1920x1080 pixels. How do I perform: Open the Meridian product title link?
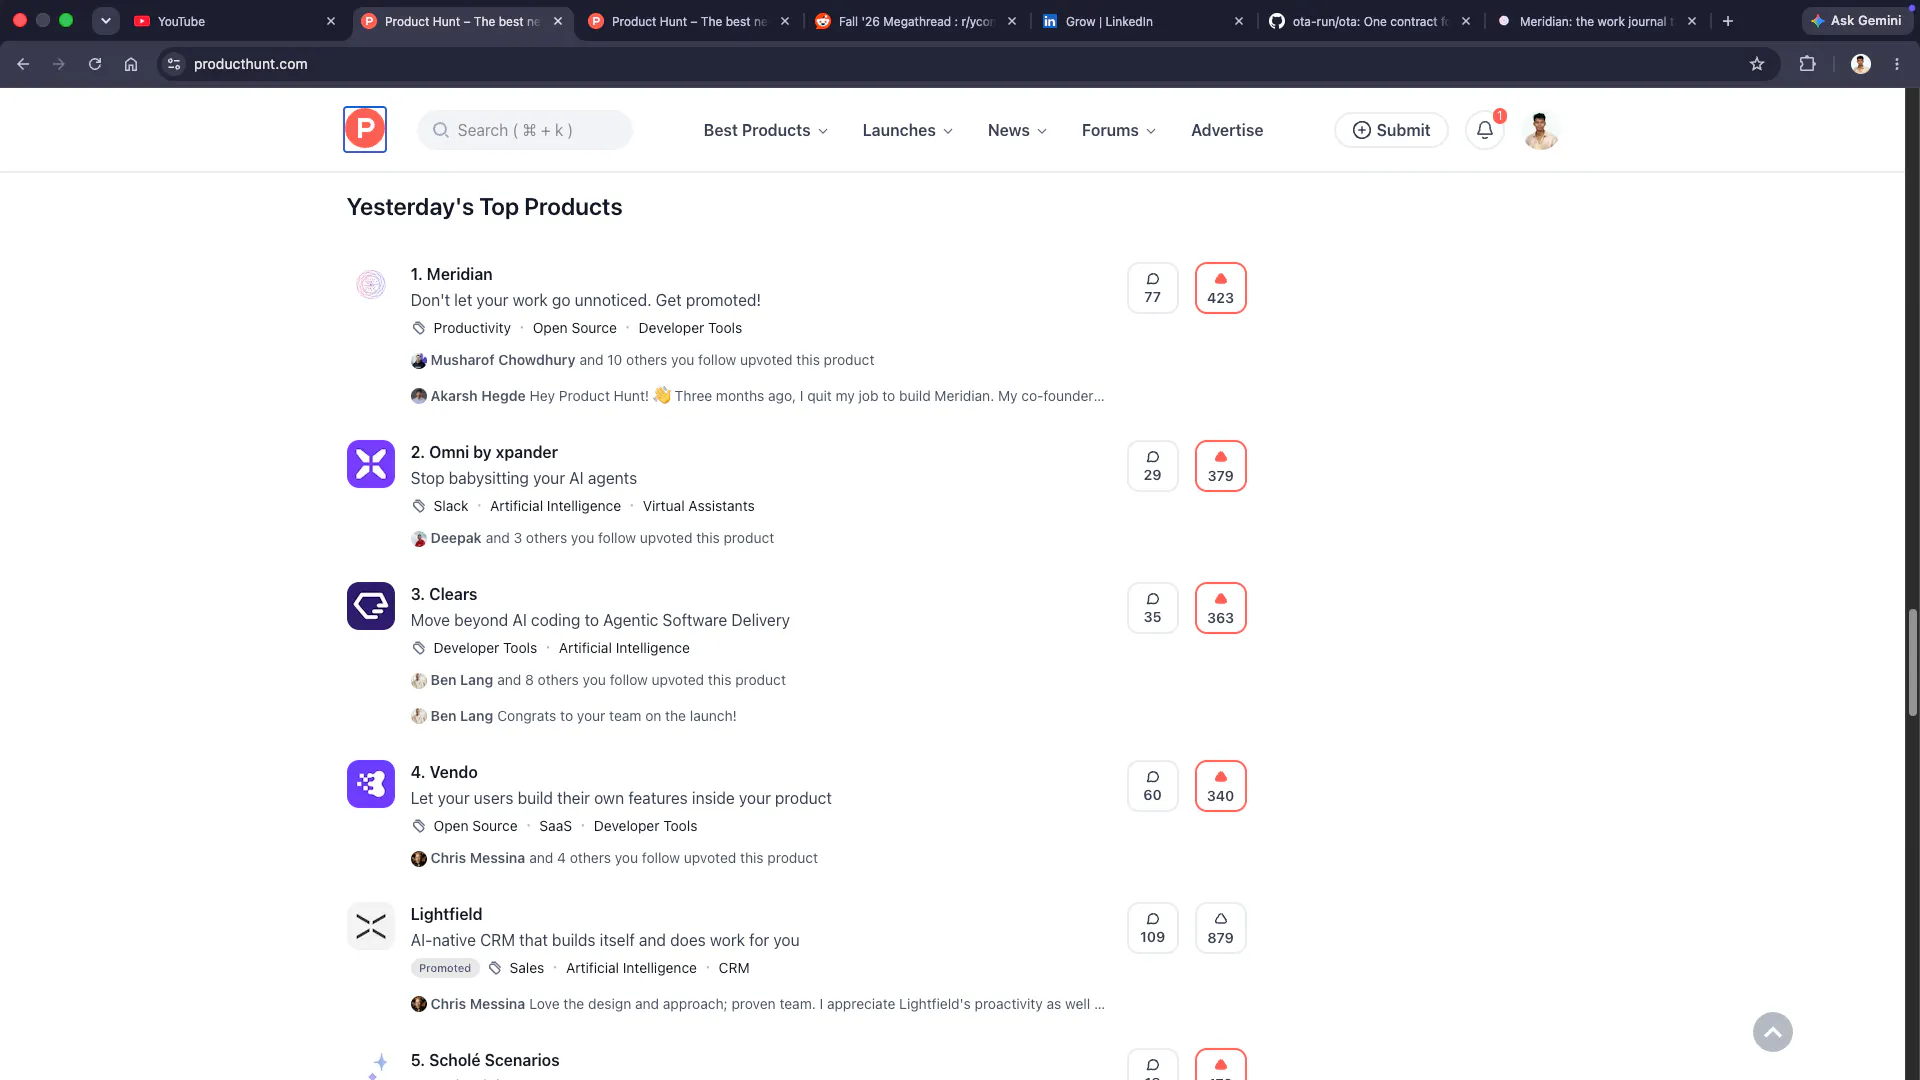(x=451, y=274)
